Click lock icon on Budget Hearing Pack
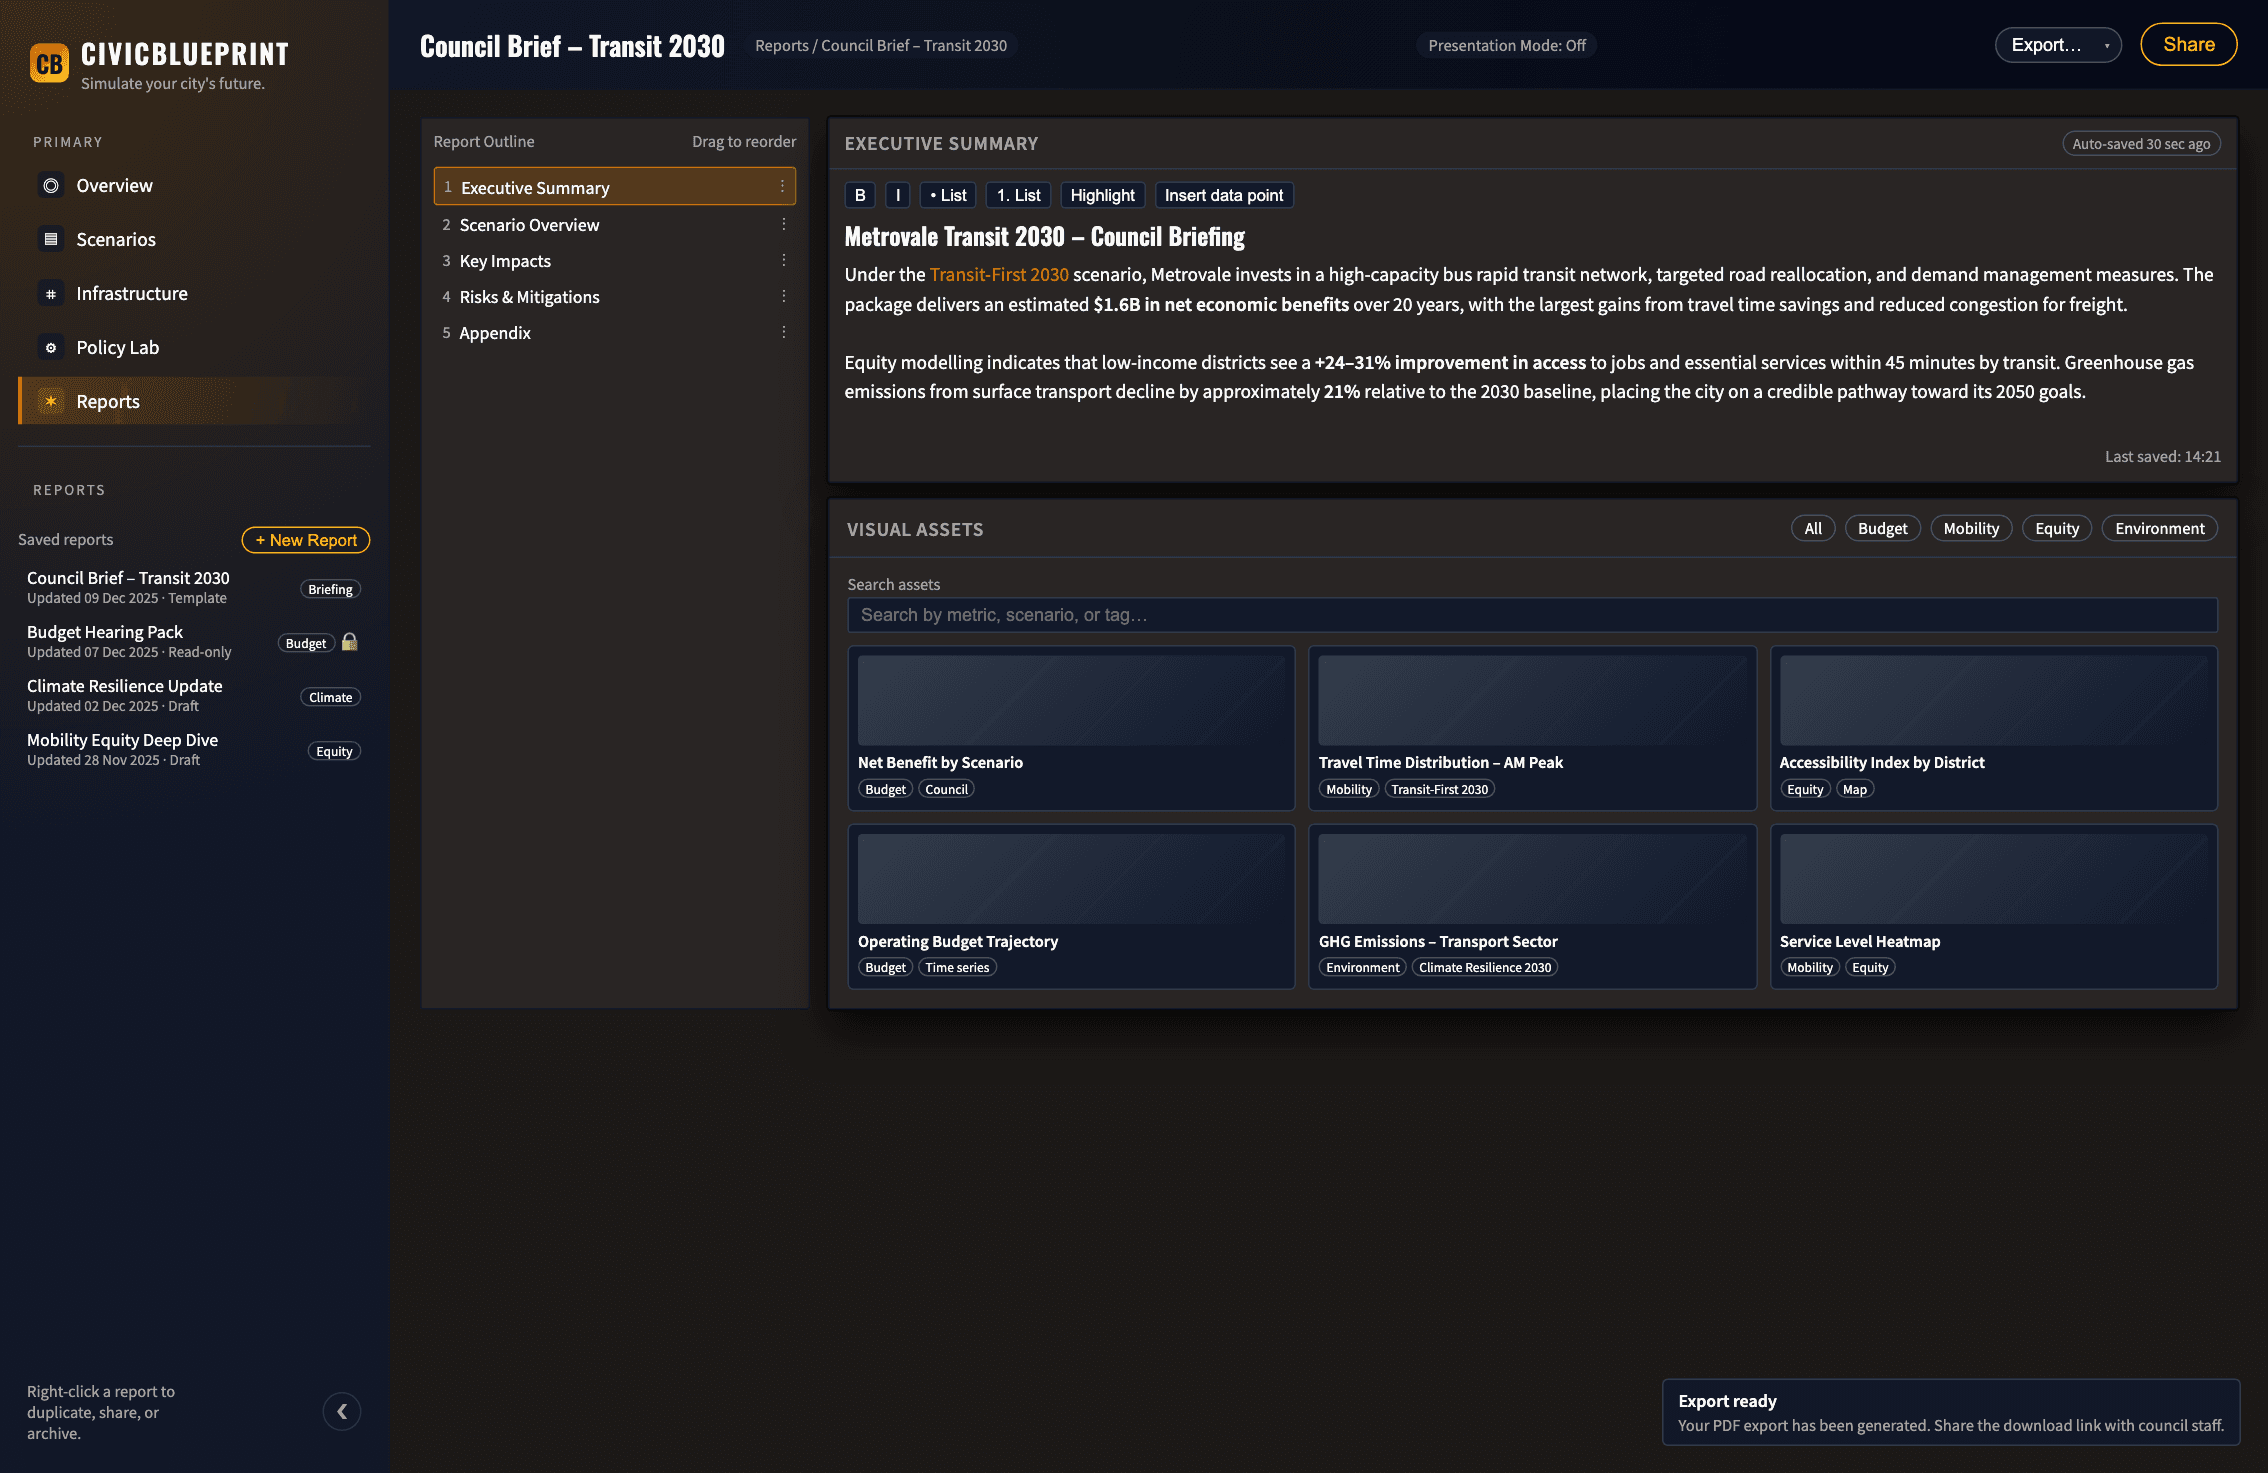 click(x=349, y=643)
